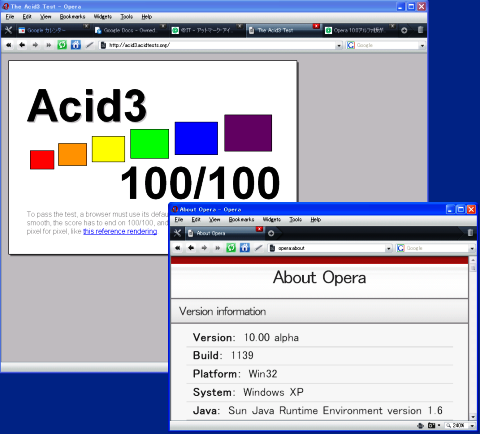Click Fast Forward in About Opera window
Viewport: 480px width, 434px height.
pos(218,248)
